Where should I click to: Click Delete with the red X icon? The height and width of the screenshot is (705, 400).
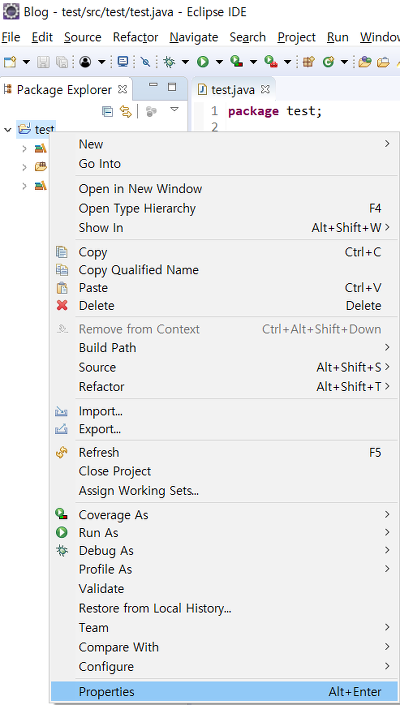[x=224, y=306]
